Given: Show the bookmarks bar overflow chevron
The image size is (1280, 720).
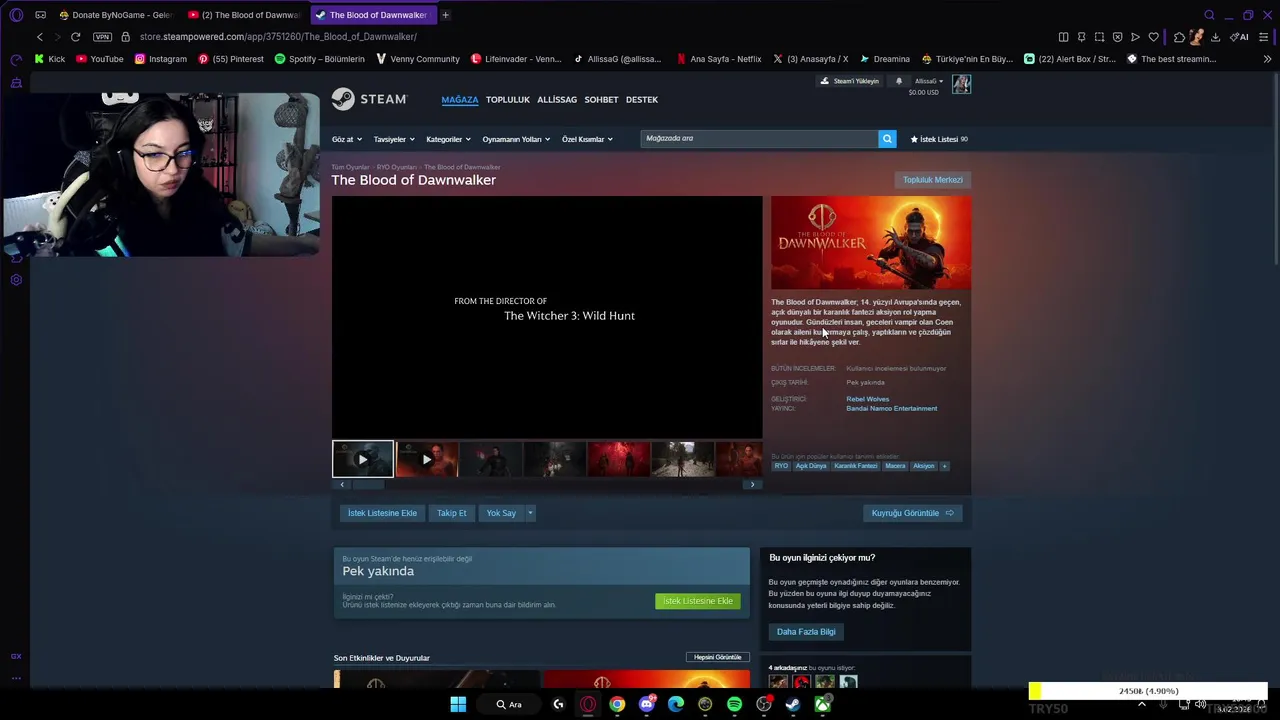Looking at the screenshot, I should [x=1267, y=59].
